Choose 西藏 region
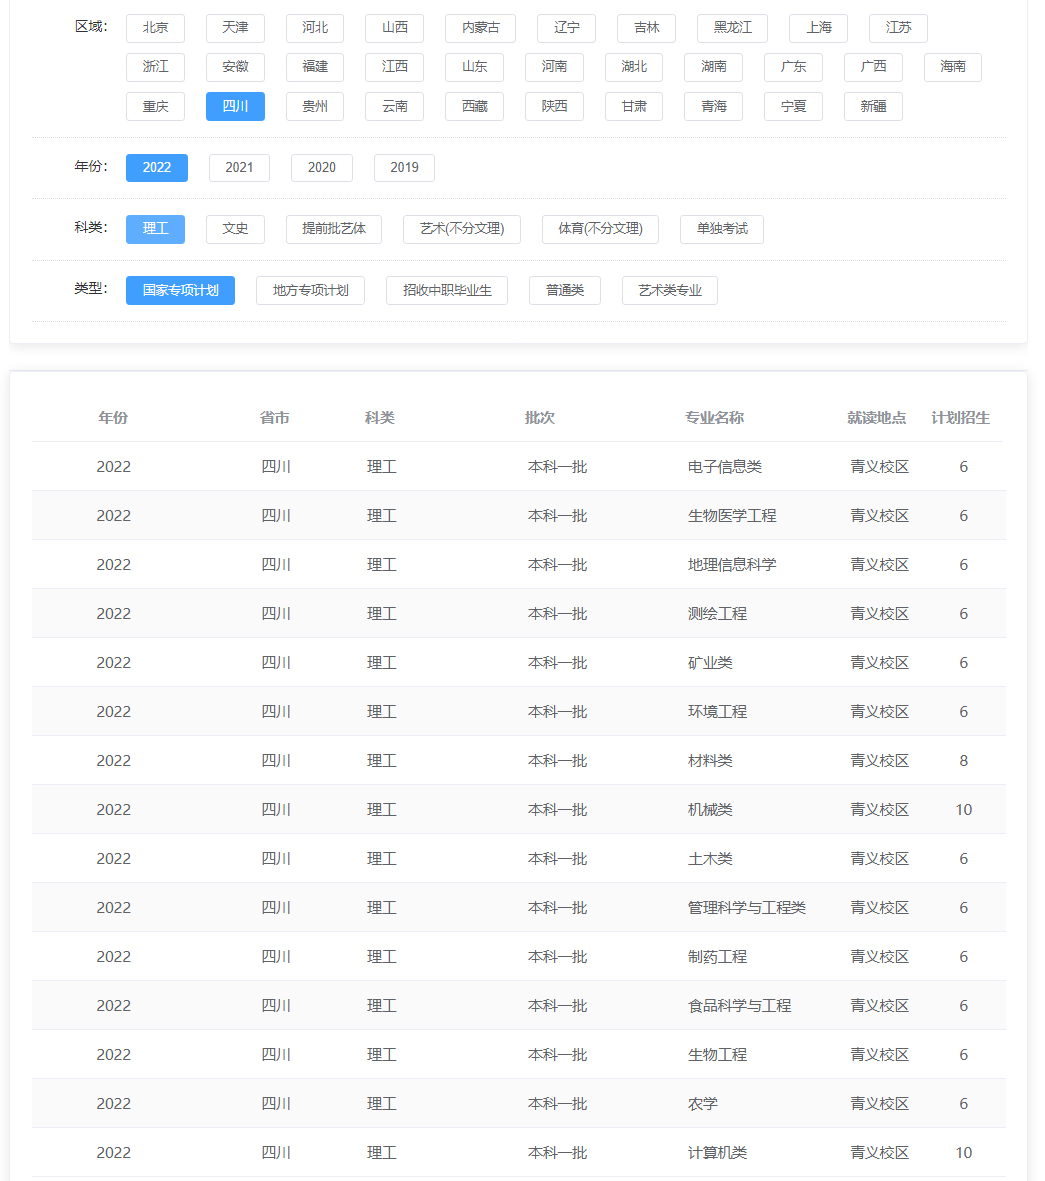Viewport: 1045px width, 1181px height. pyautogui.click(x=474, y=107)
